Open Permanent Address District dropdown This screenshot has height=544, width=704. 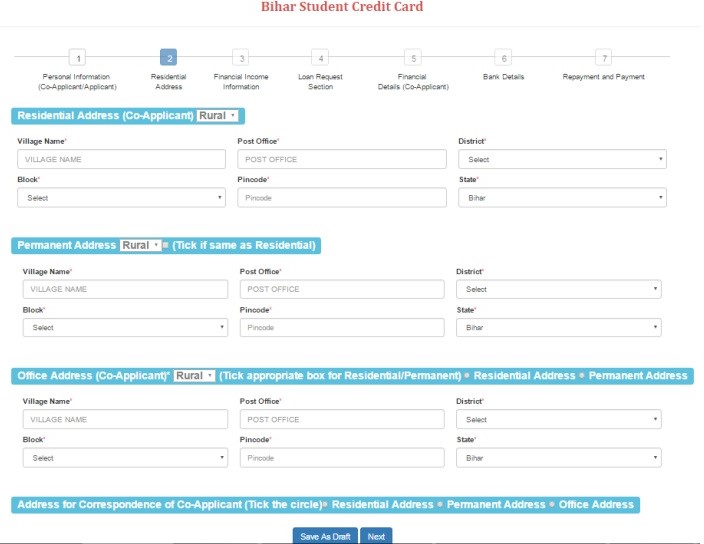tap(559, 290)
